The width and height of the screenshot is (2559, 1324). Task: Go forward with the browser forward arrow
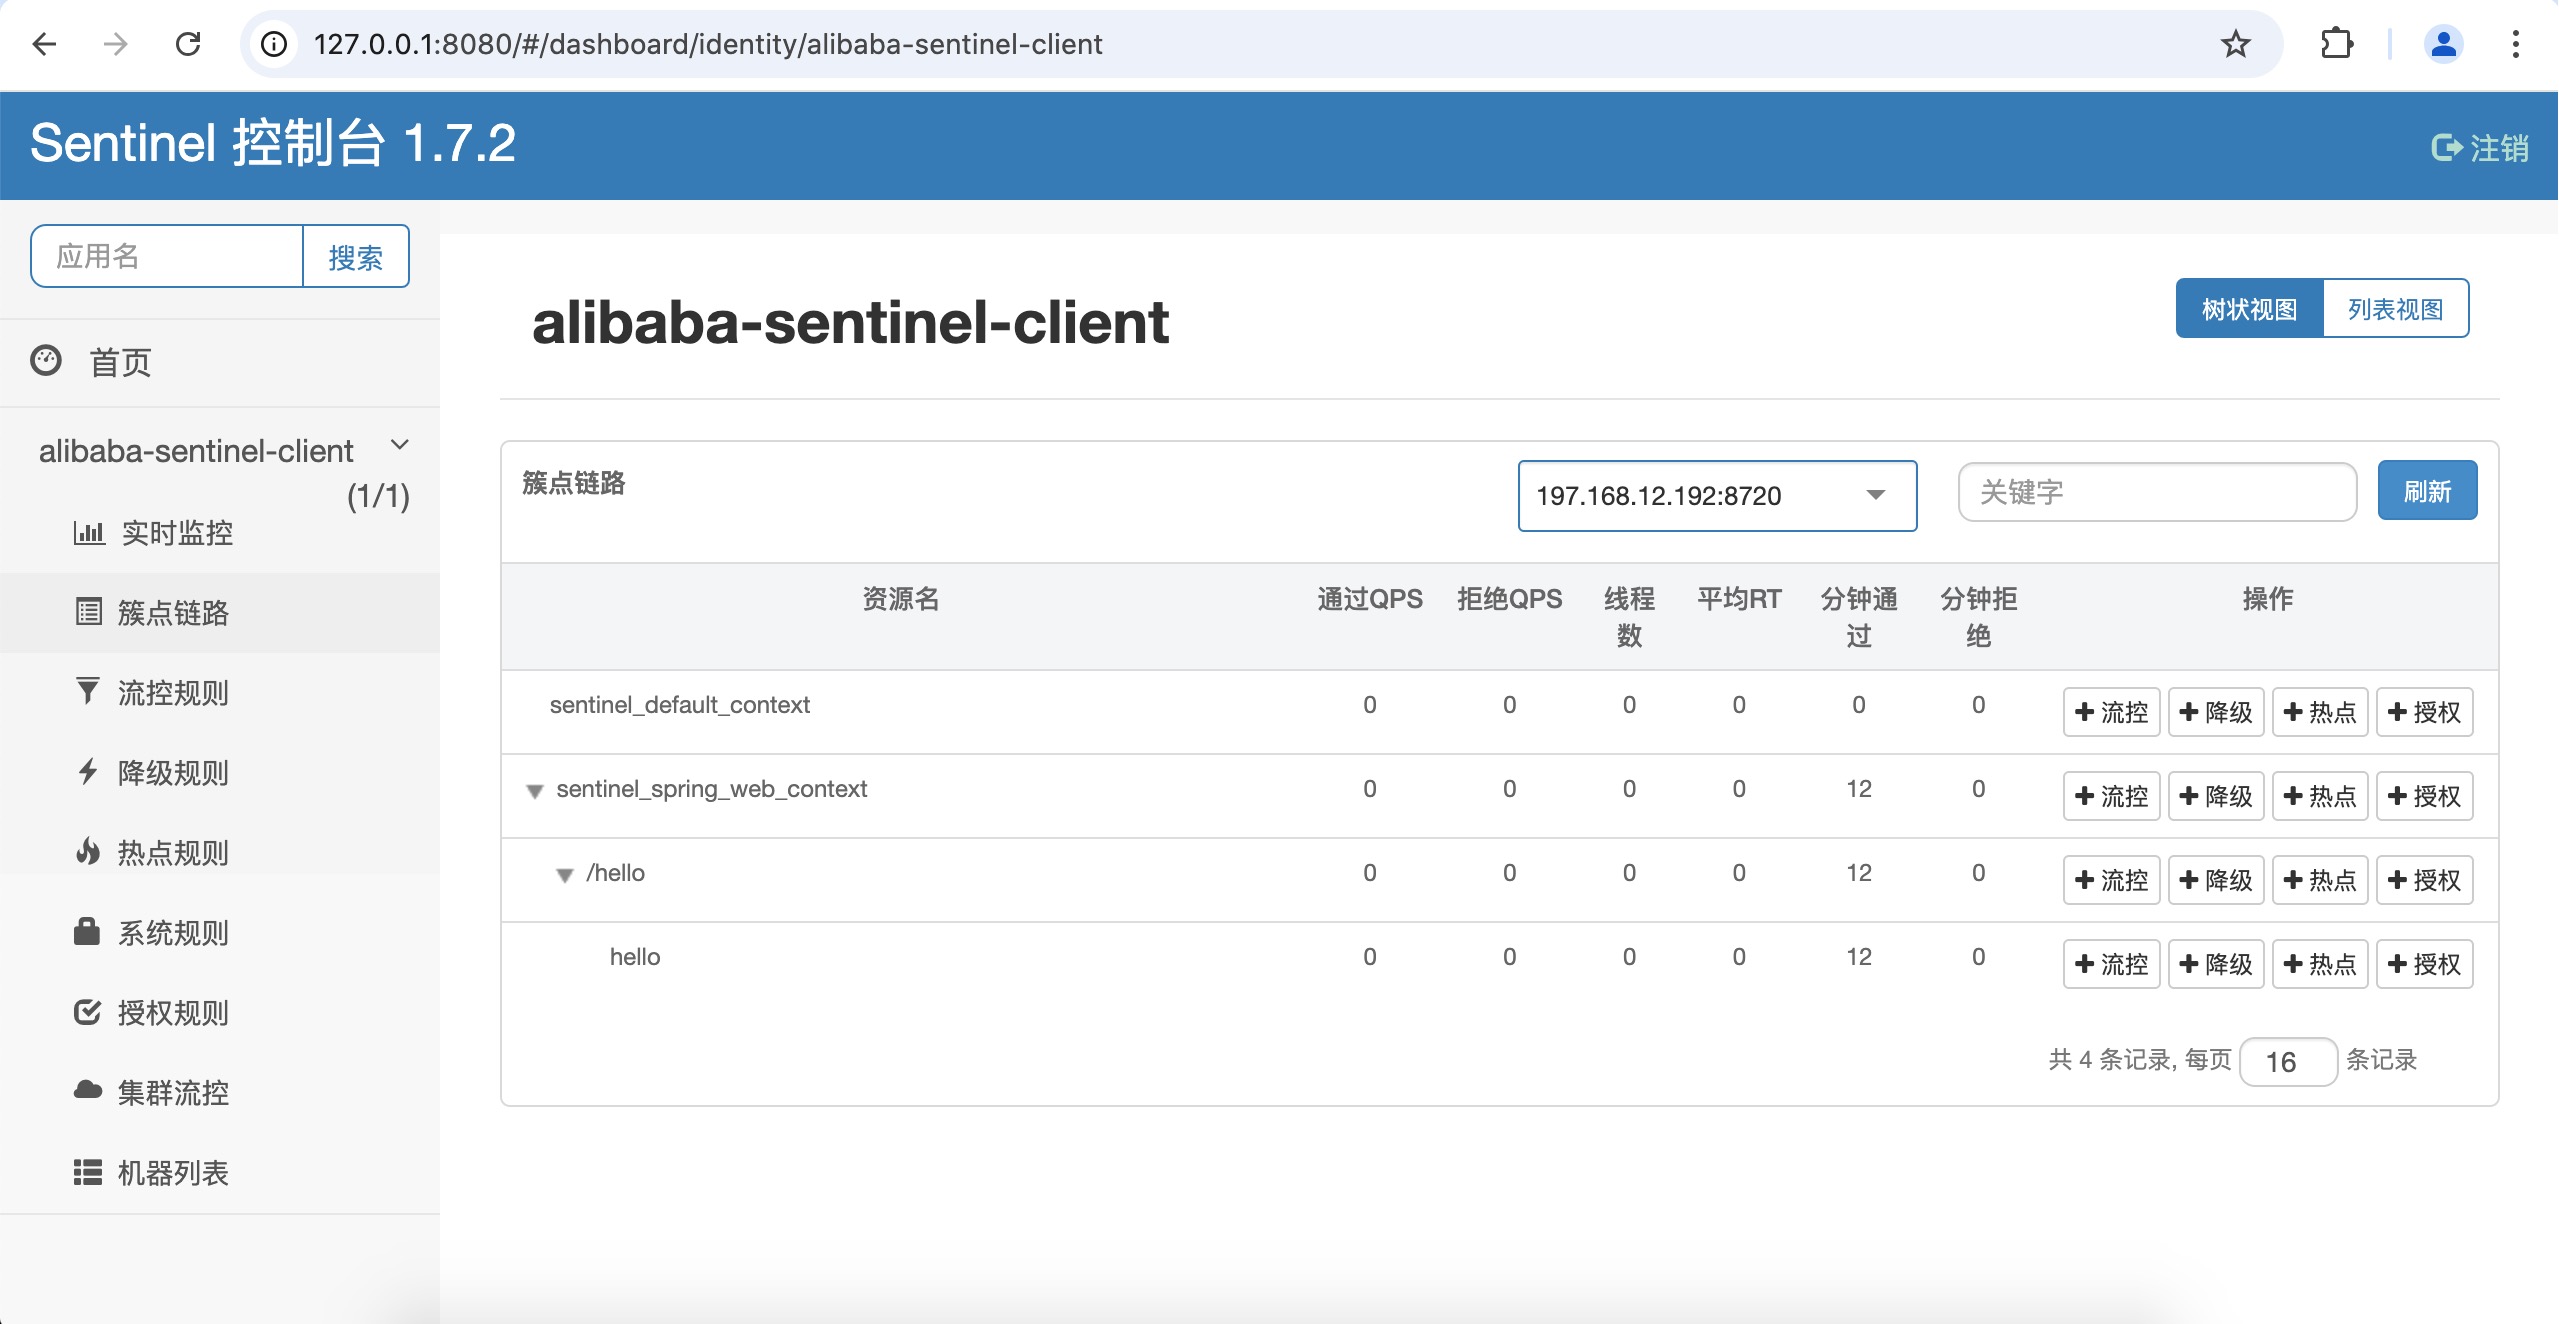tap(116, 44)
